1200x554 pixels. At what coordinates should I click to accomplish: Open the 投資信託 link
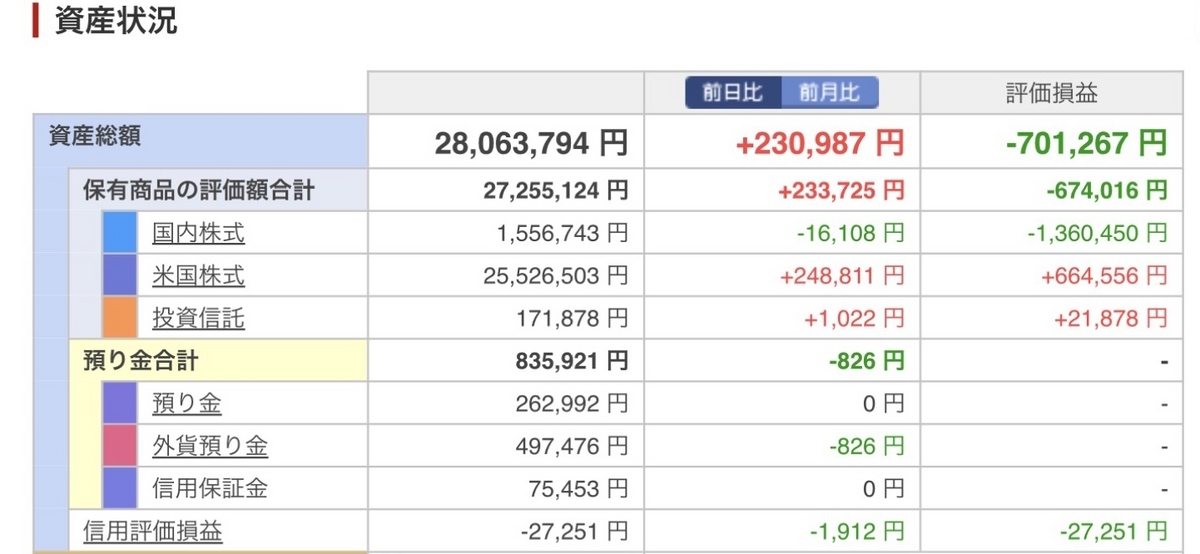click(198, 319)
